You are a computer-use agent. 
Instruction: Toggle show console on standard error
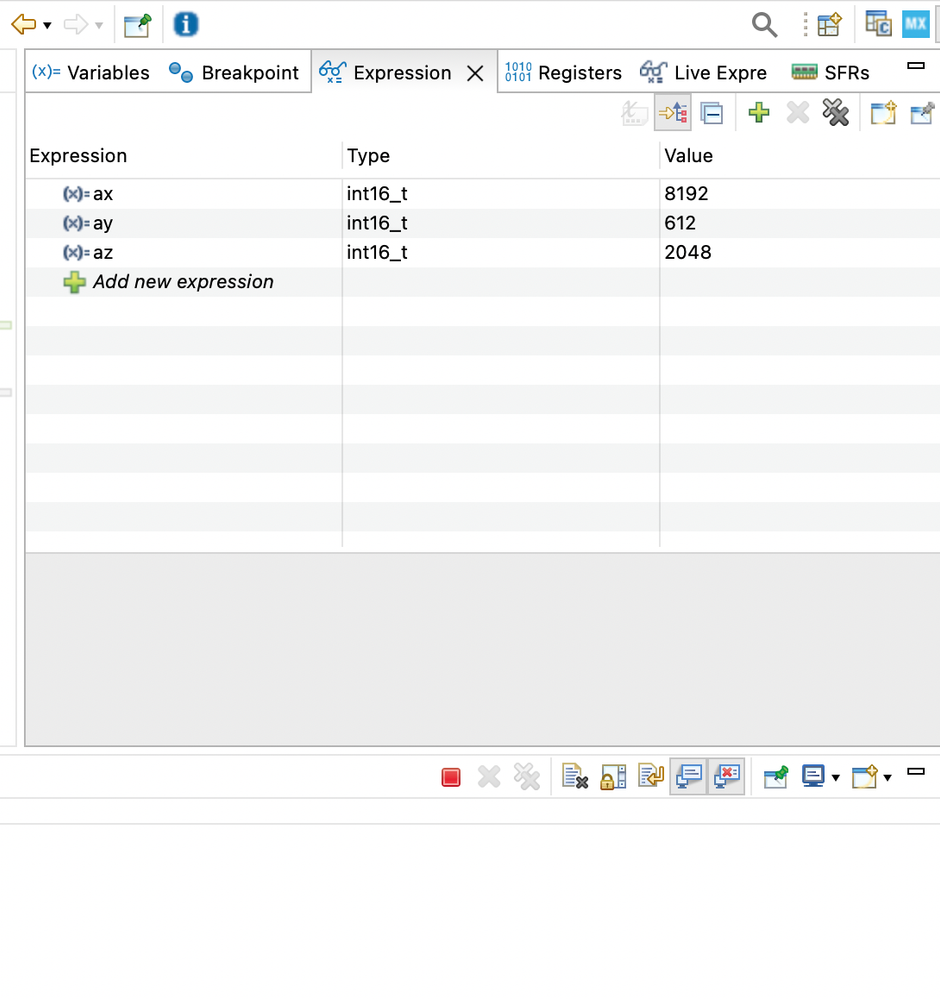click(x=727, y=777)
